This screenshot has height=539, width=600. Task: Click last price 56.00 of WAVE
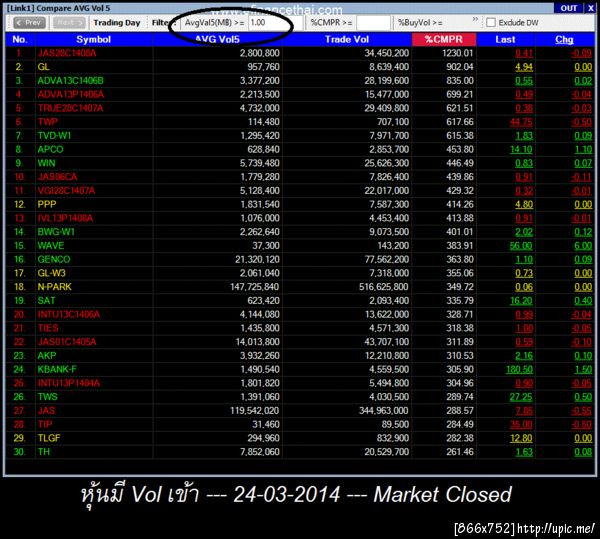click(520, 246)
